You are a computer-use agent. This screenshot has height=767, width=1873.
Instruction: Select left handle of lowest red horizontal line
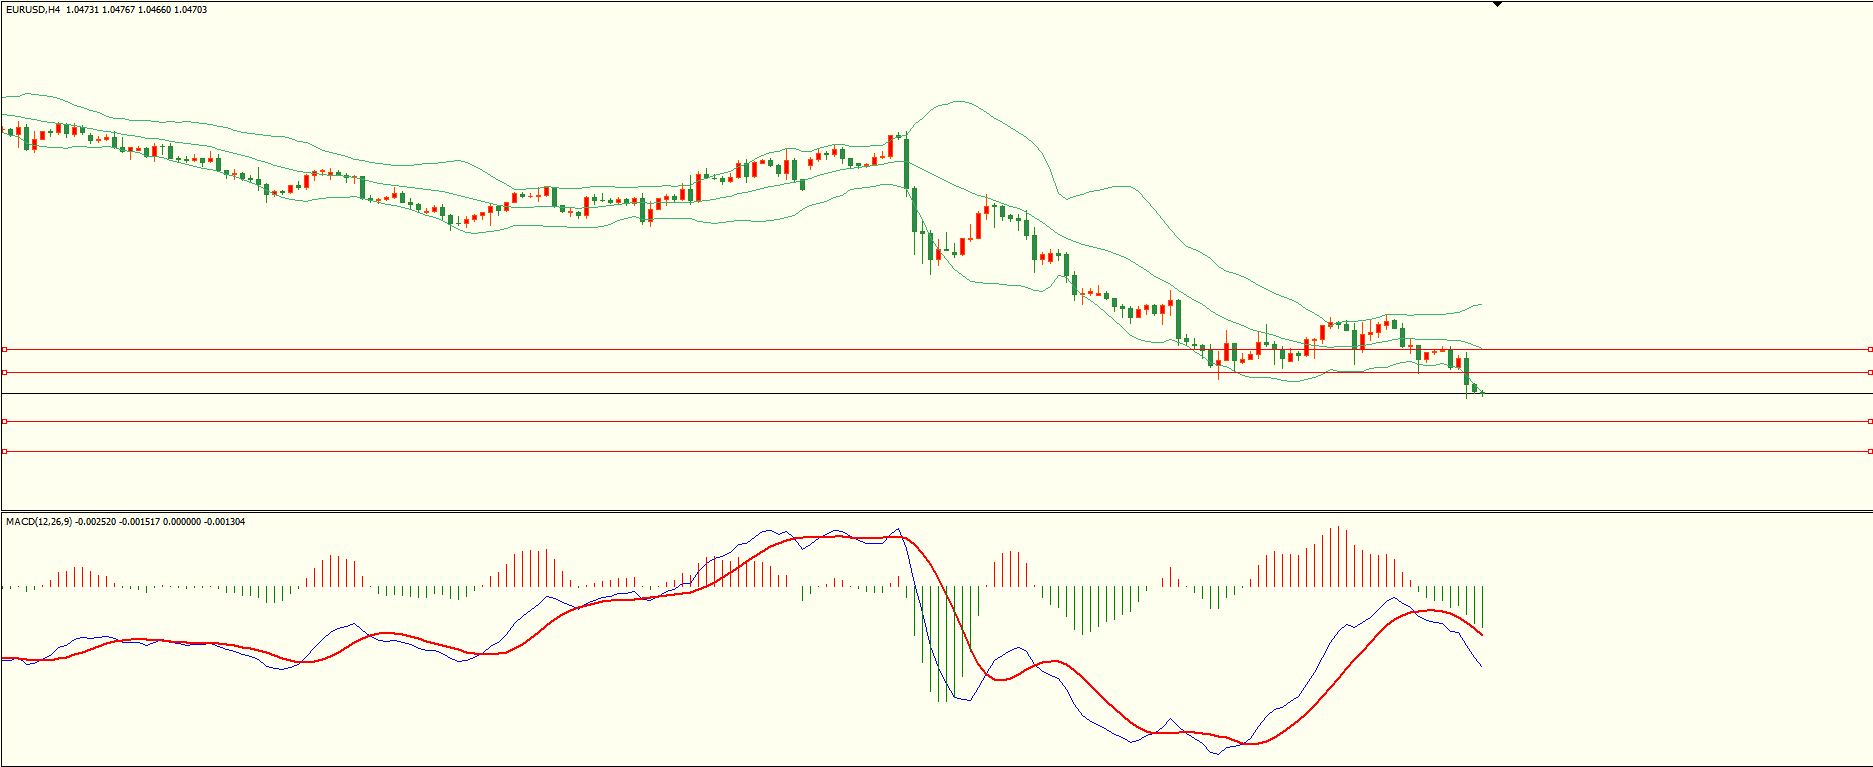tap(5, 451)
